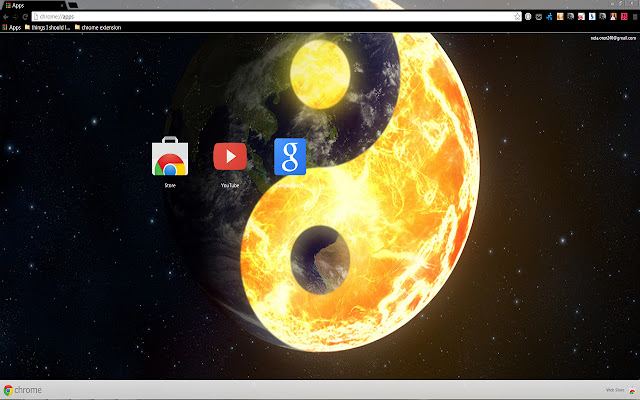The width and height of the screenshot is (640, 400).
Task: Click the orange square extension icon
Action: 560,16
